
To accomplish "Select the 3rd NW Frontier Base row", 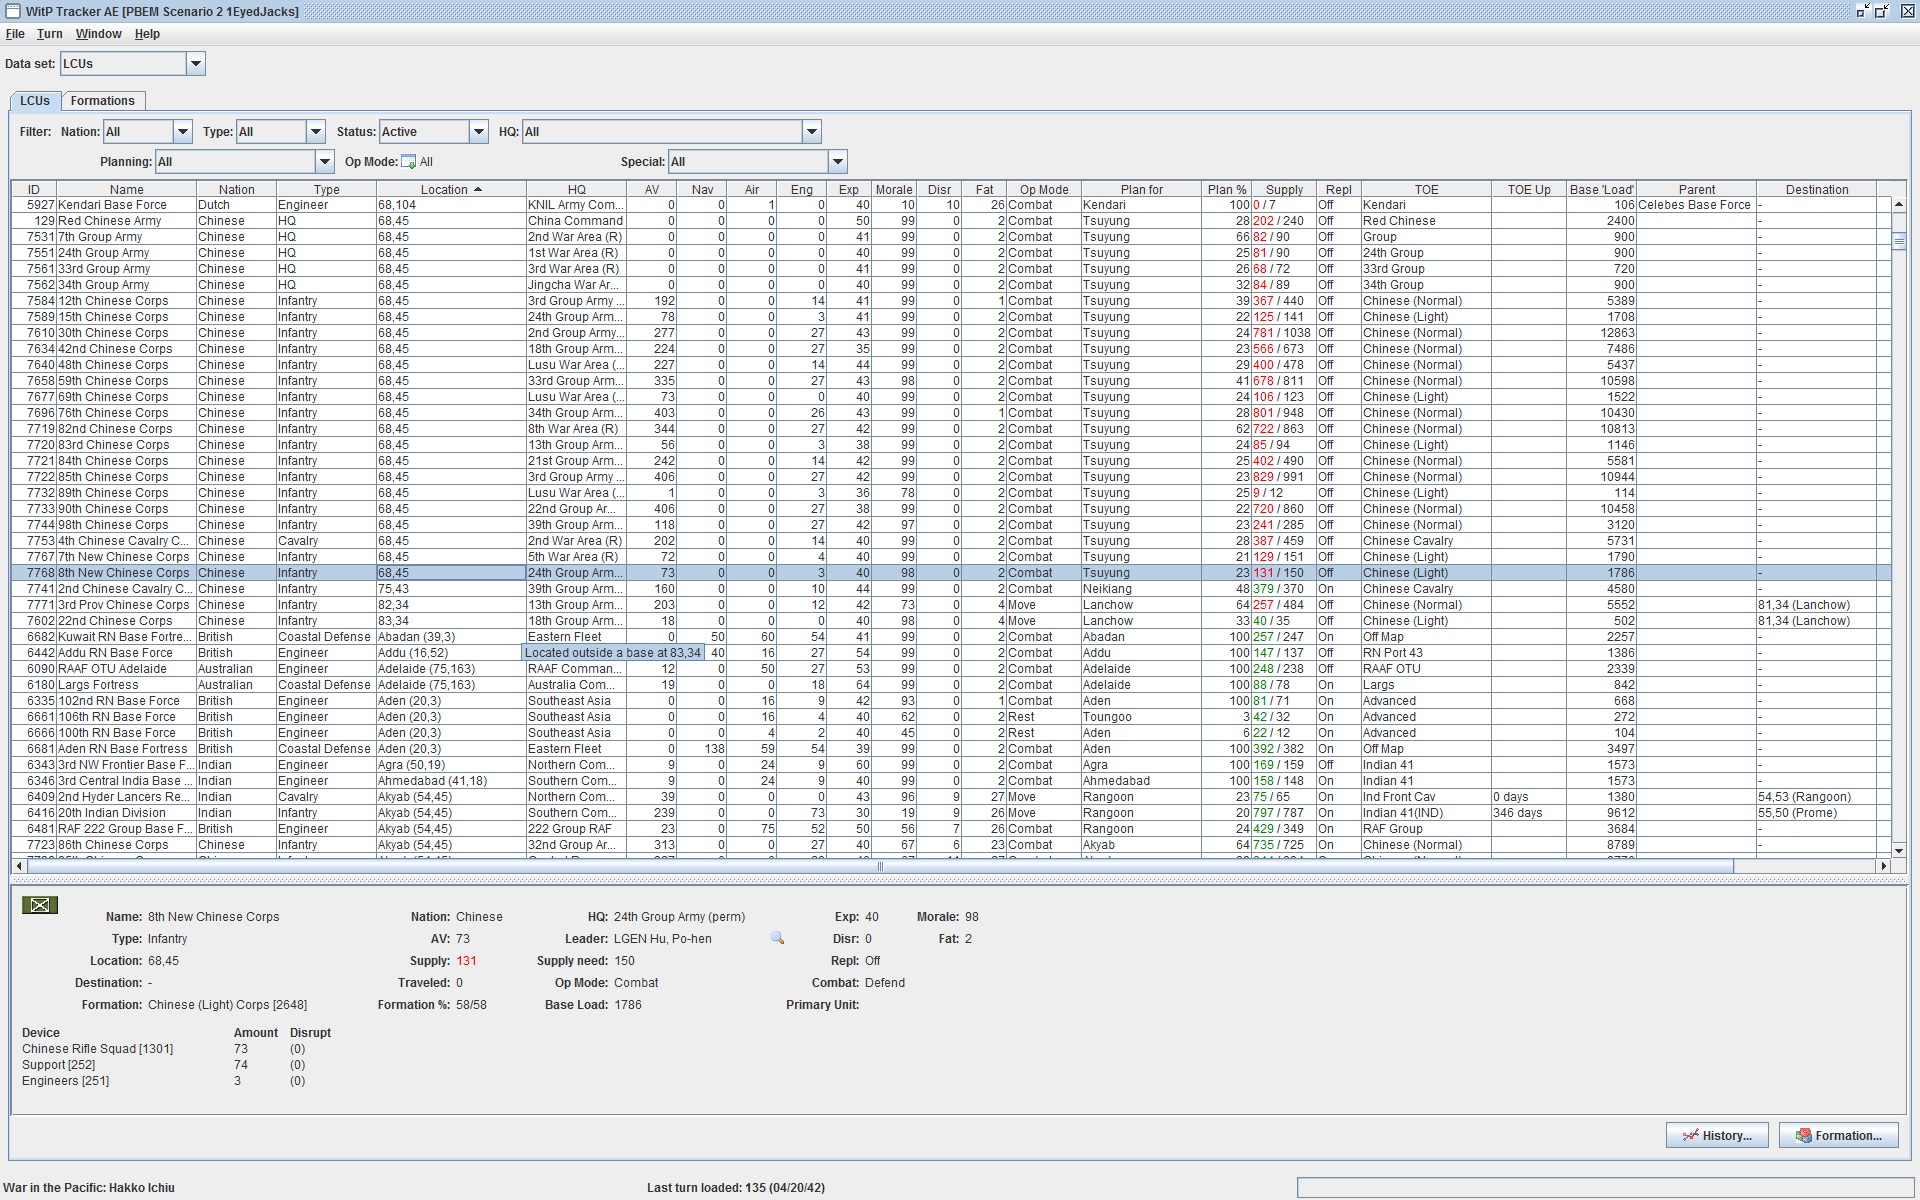I will 950,765.
